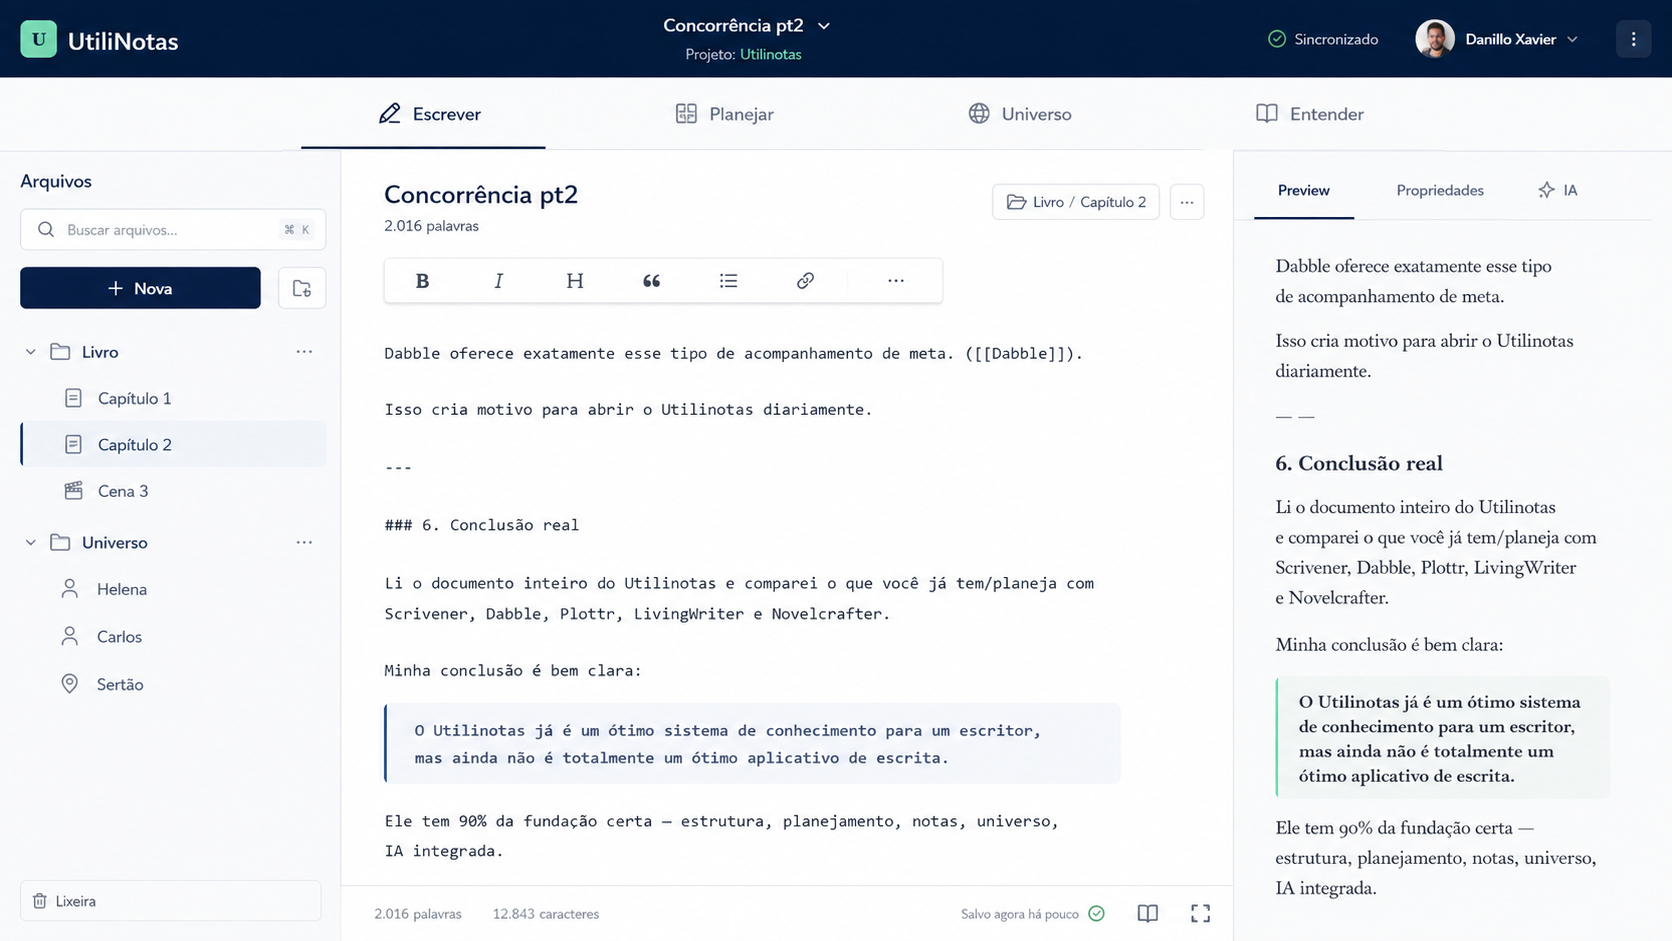Apply italic formatting in editor toolbar
This screenshot has width=1672, height=941.
(498, 281)
